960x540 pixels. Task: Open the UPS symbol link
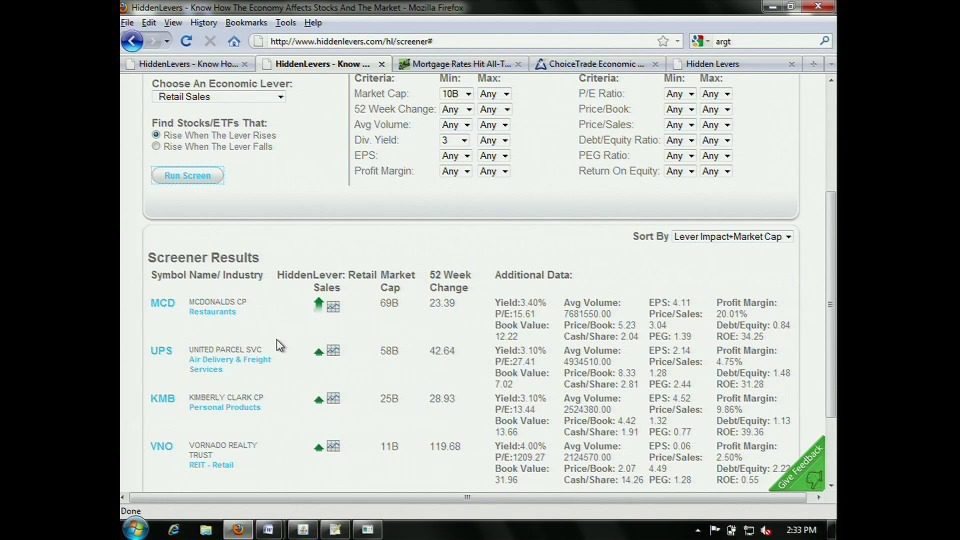point(162,351)
